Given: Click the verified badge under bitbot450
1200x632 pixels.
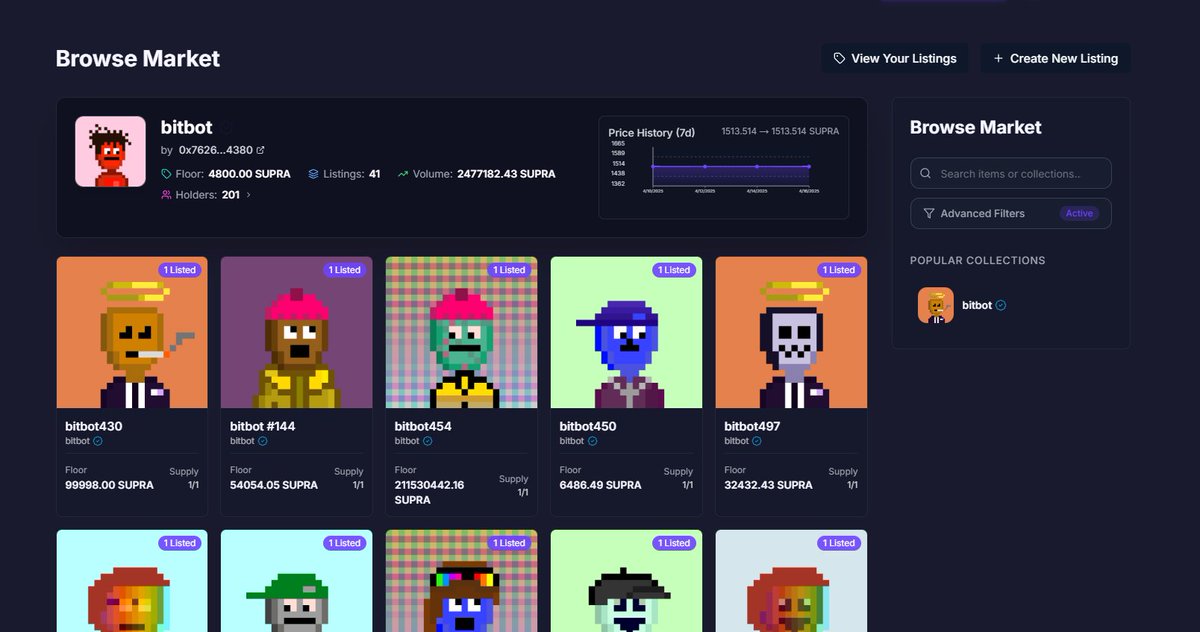Looking at the screenshot, I should [593, 441].
